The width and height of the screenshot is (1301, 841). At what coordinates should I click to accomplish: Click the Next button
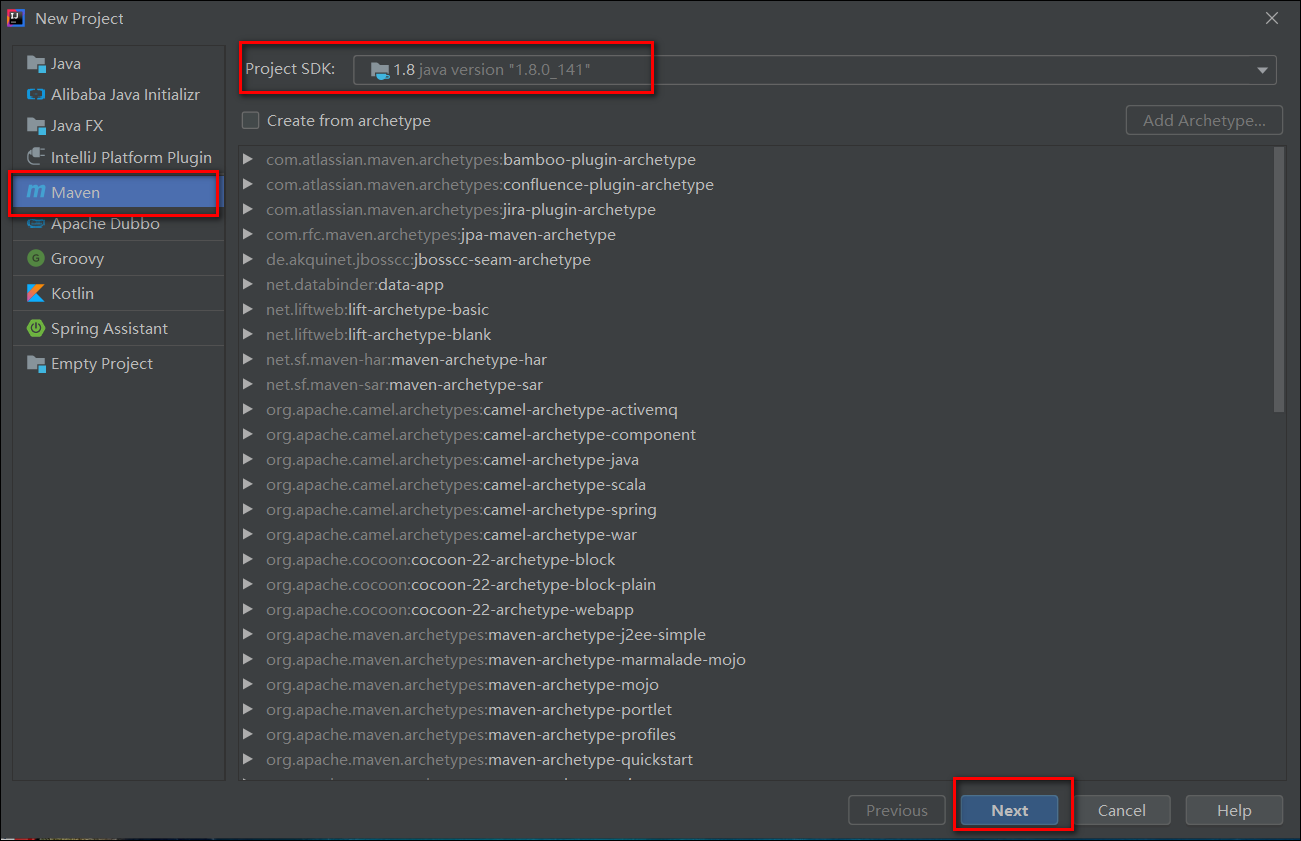click(1009, 811)
